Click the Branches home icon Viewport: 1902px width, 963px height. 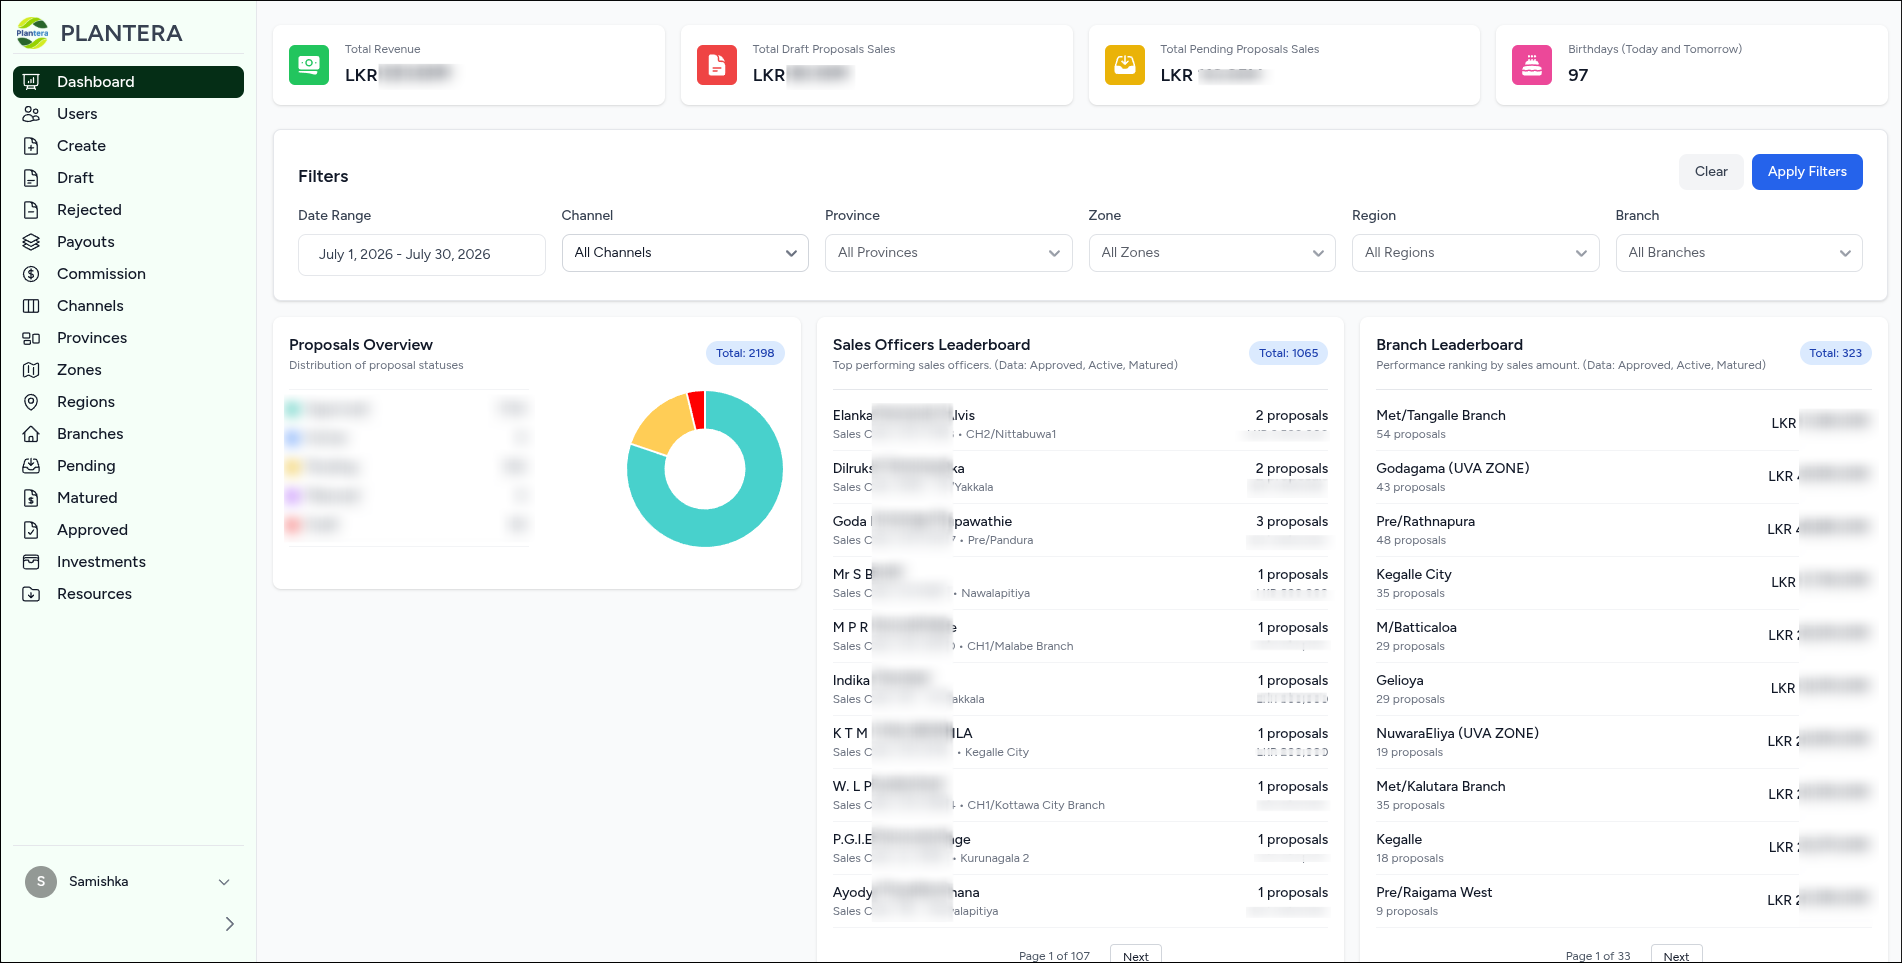point(31,434)
